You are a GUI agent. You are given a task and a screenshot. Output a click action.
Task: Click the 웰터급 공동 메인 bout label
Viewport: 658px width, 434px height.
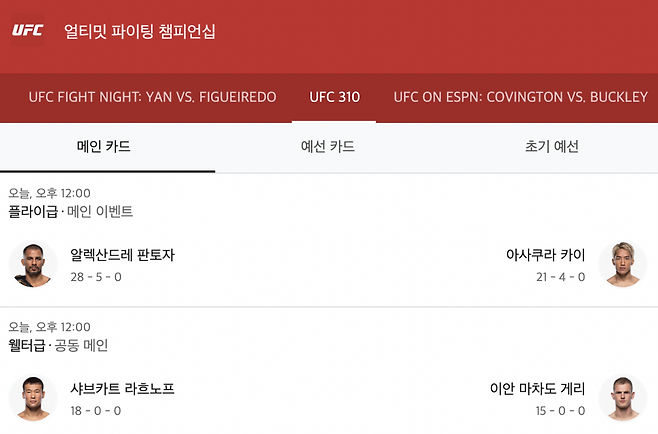coord(58,345)
